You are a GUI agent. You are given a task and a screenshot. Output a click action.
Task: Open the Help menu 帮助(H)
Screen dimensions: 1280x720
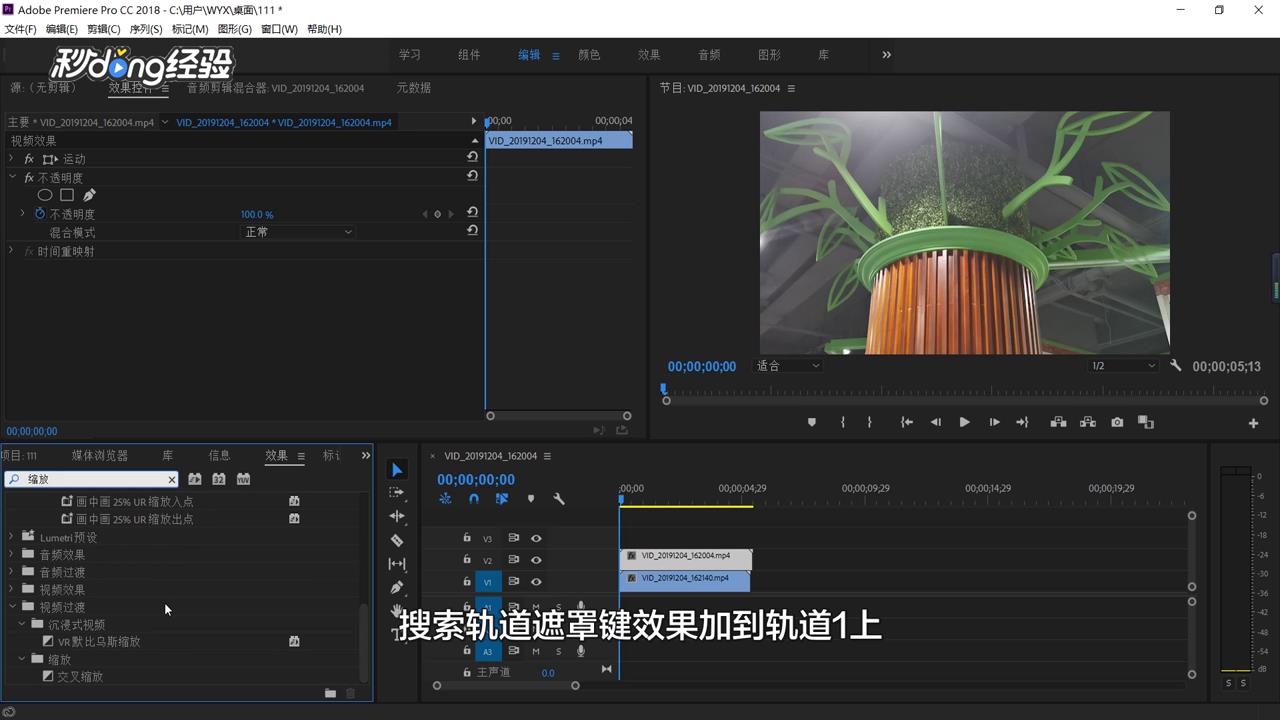pyautogui.click(x=324, y=29)
